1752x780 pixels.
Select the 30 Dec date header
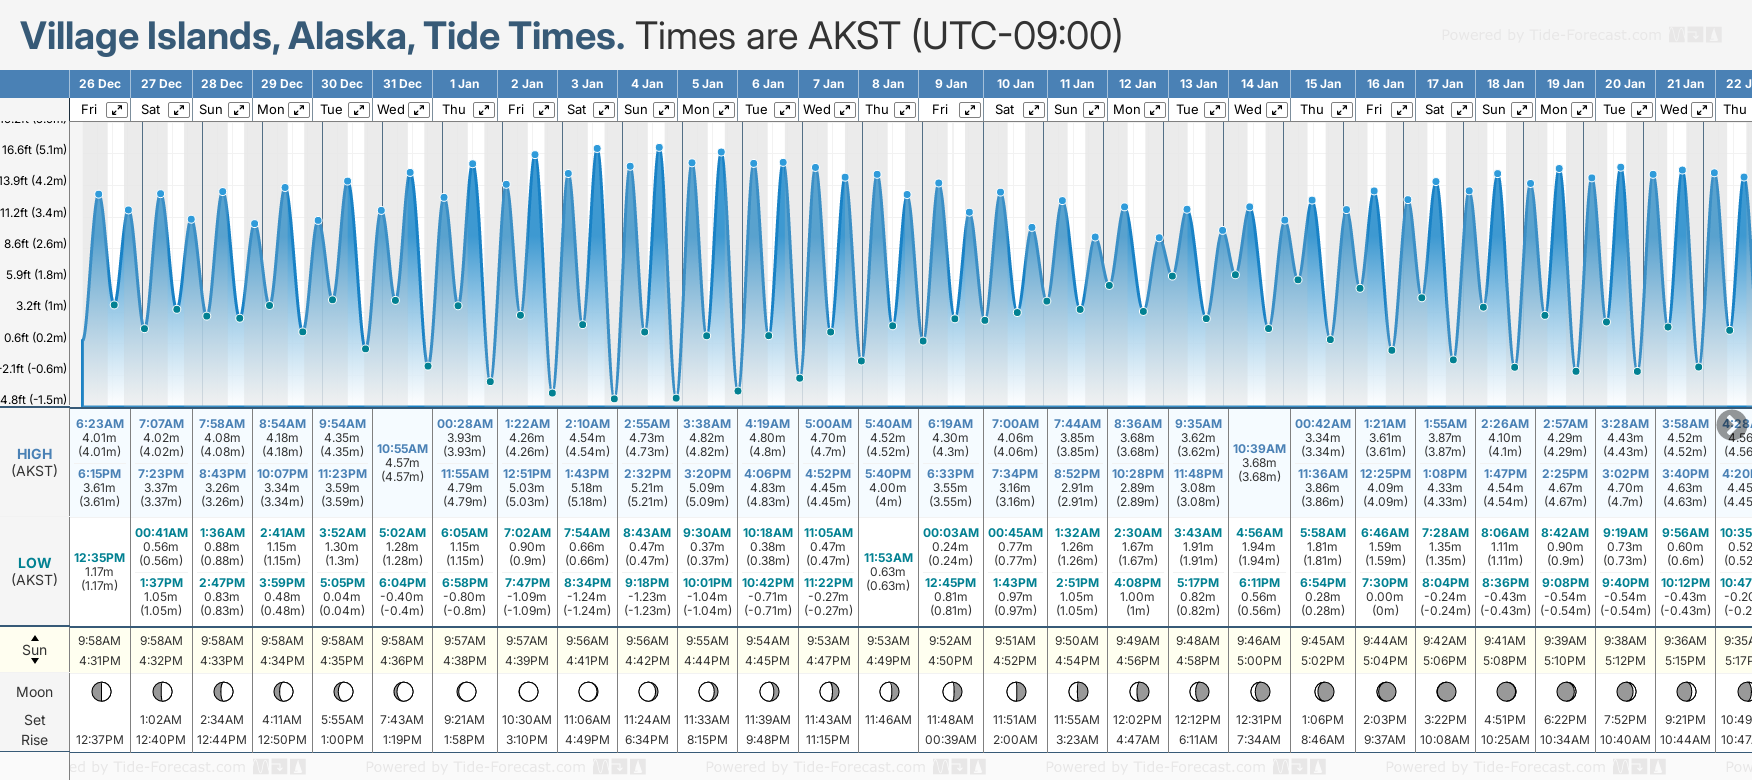342,84
